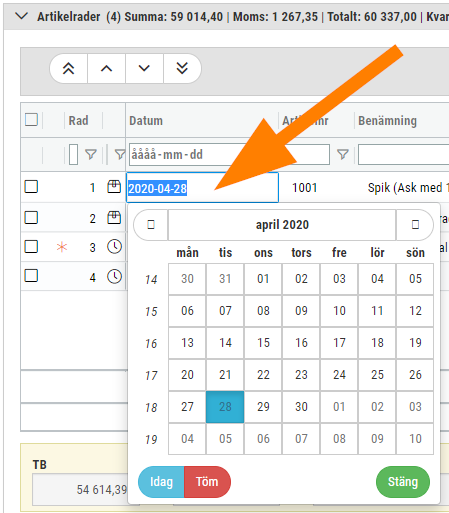Go to next month in calendar
The height and width of the screenshot is (513, 449).
415,225
